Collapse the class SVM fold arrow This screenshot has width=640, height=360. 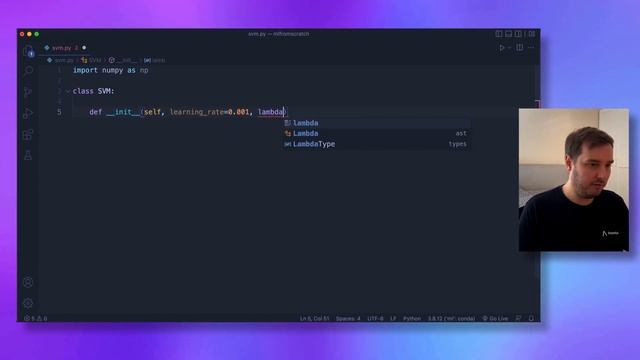[68, 91]
